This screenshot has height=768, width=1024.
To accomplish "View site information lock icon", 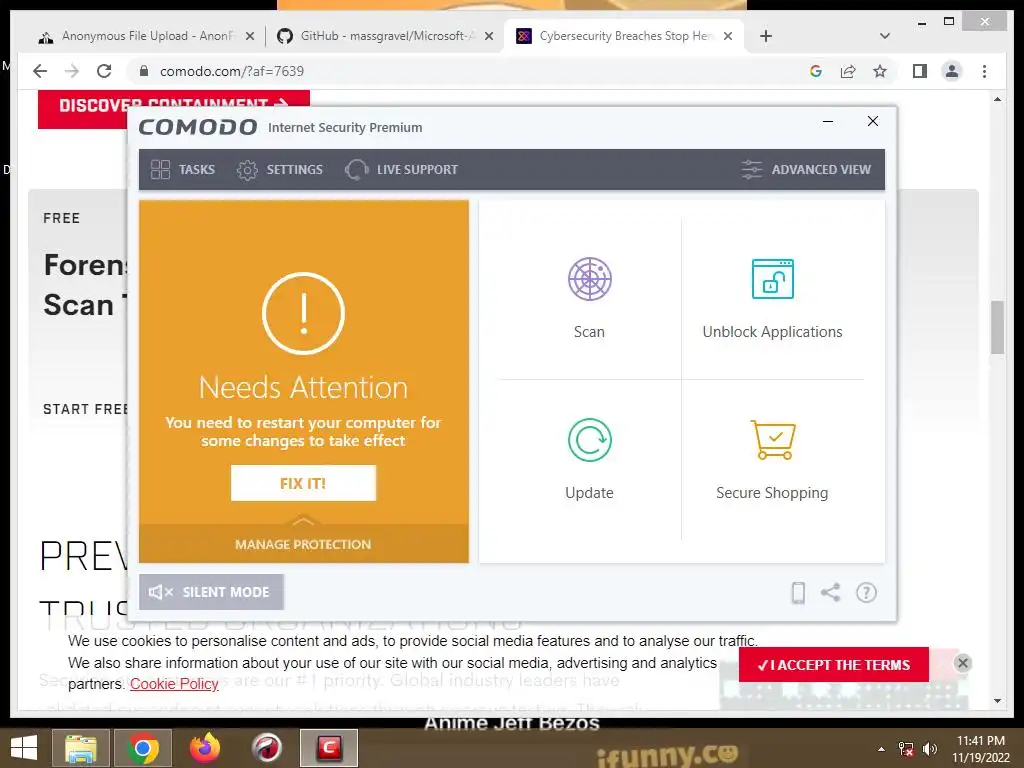I will [x=144, y=71].
